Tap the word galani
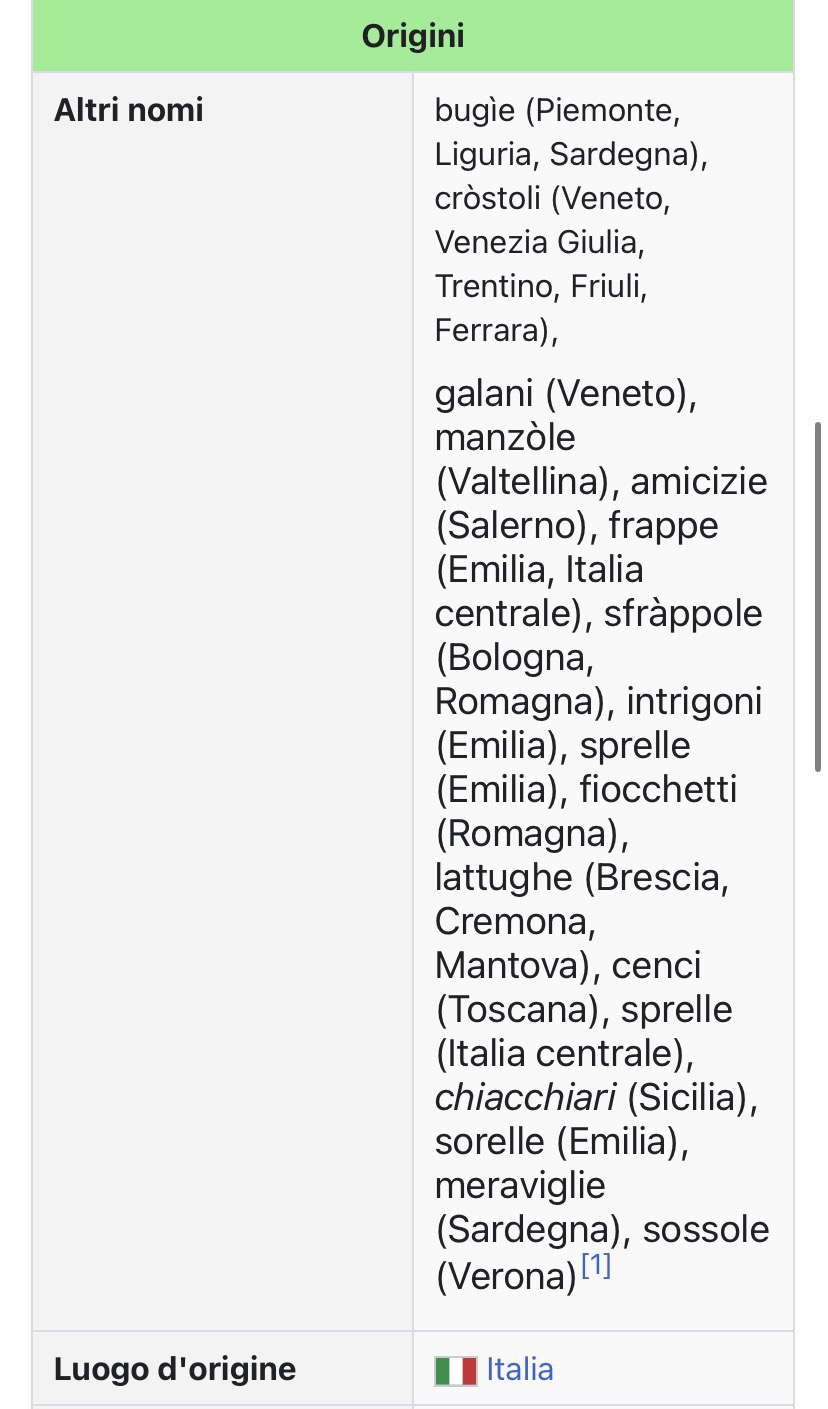 (x=484, y=394)
